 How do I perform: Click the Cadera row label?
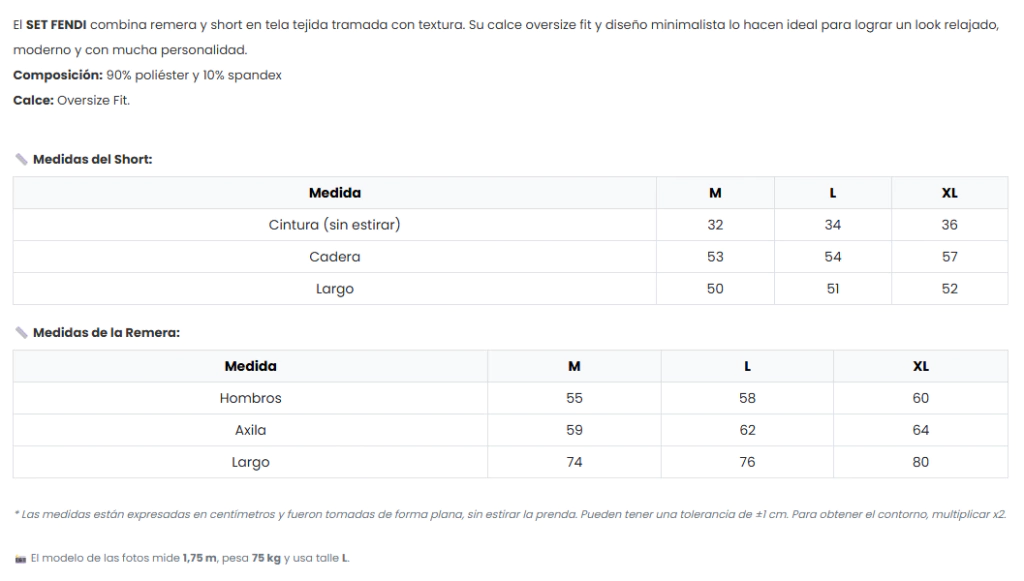coord(334,257)
